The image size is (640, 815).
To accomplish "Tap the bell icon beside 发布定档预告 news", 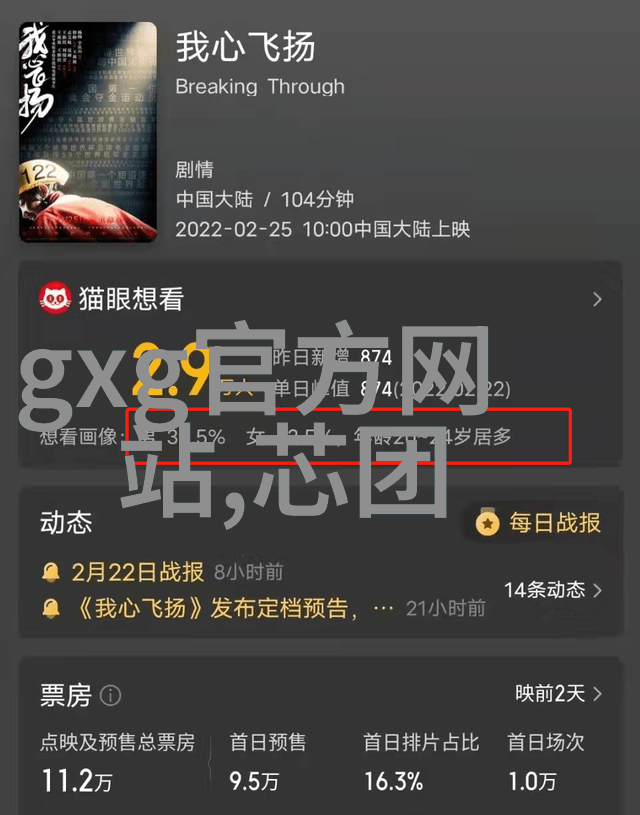I will point(51,608).
